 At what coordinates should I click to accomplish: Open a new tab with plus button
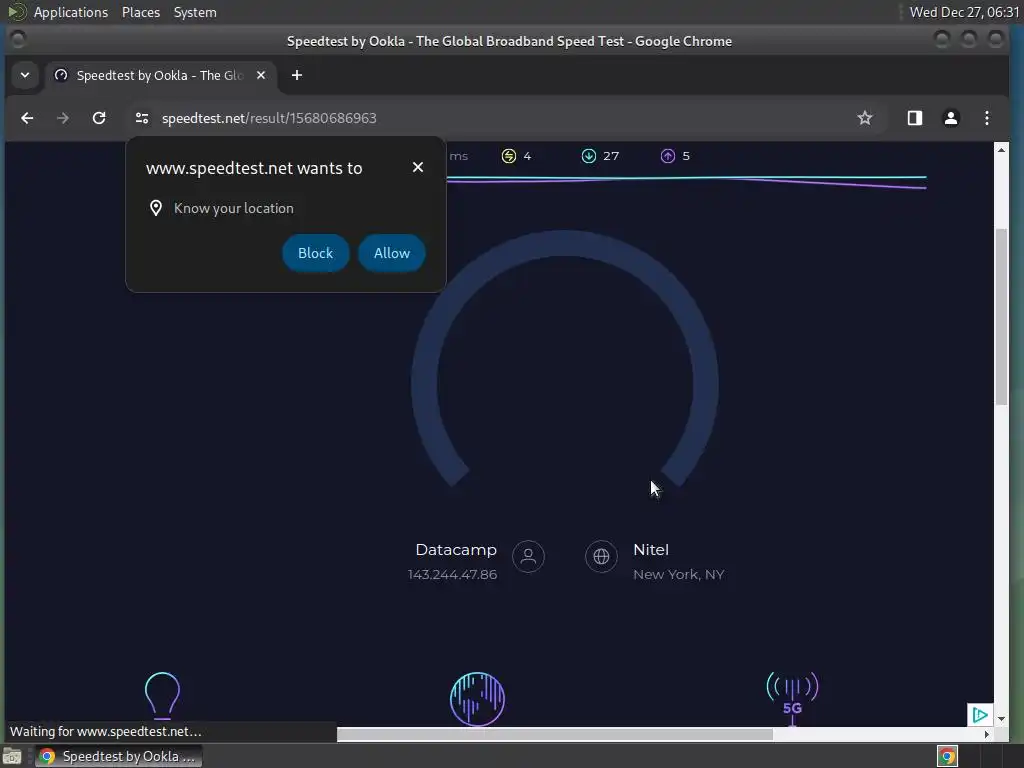click(x=296, y=75)
